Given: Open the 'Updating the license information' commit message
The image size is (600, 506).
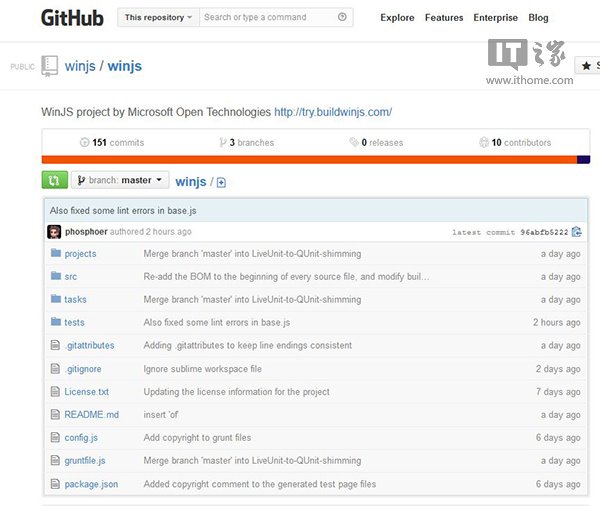Looking at the screenshot, I should coord(236,392).
